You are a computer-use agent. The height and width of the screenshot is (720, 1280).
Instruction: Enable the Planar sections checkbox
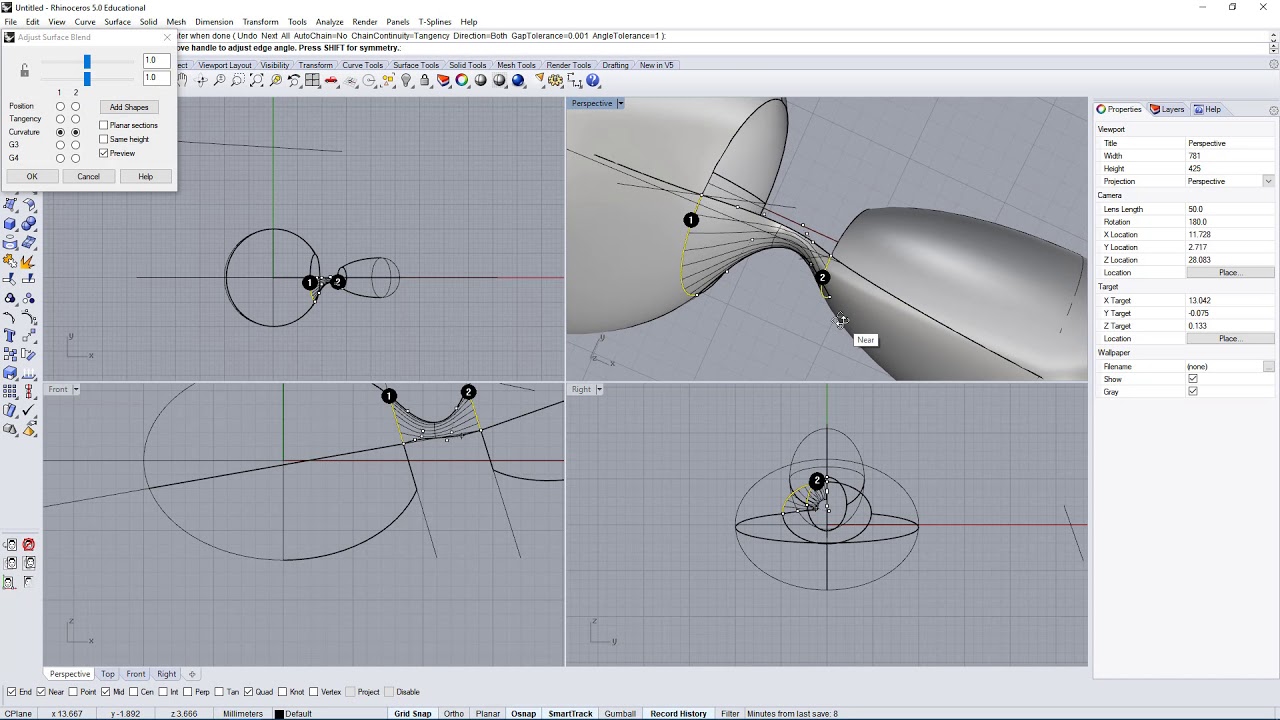pos(103,125)
